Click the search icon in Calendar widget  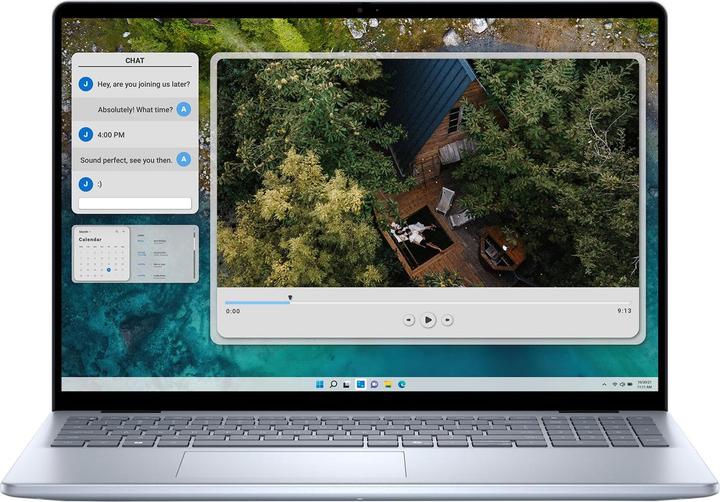tap(116, 231)
